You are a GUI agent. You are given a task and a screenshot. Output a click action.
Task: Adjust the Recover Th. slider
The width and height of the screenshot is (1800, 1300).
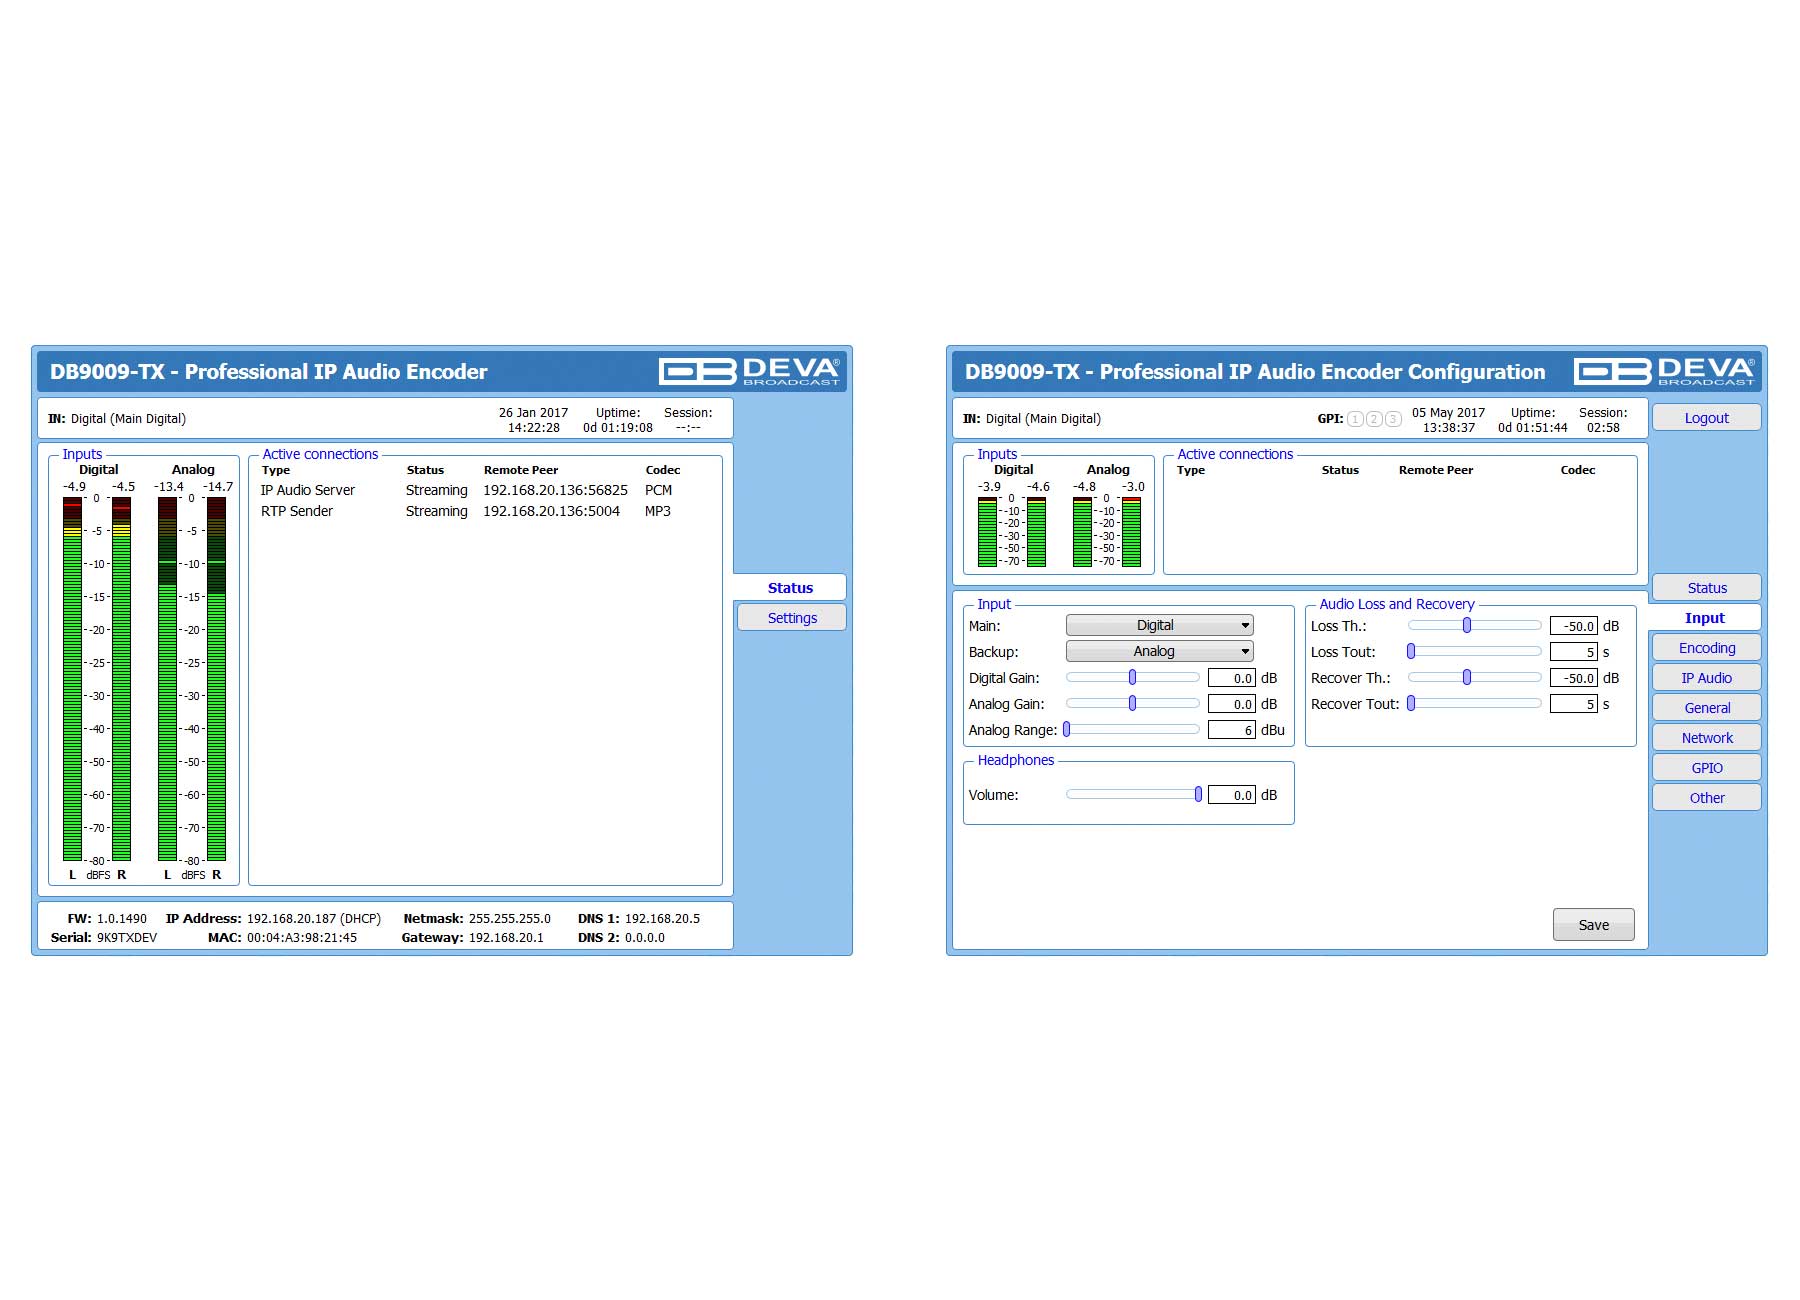click(x=1475, y=677)
